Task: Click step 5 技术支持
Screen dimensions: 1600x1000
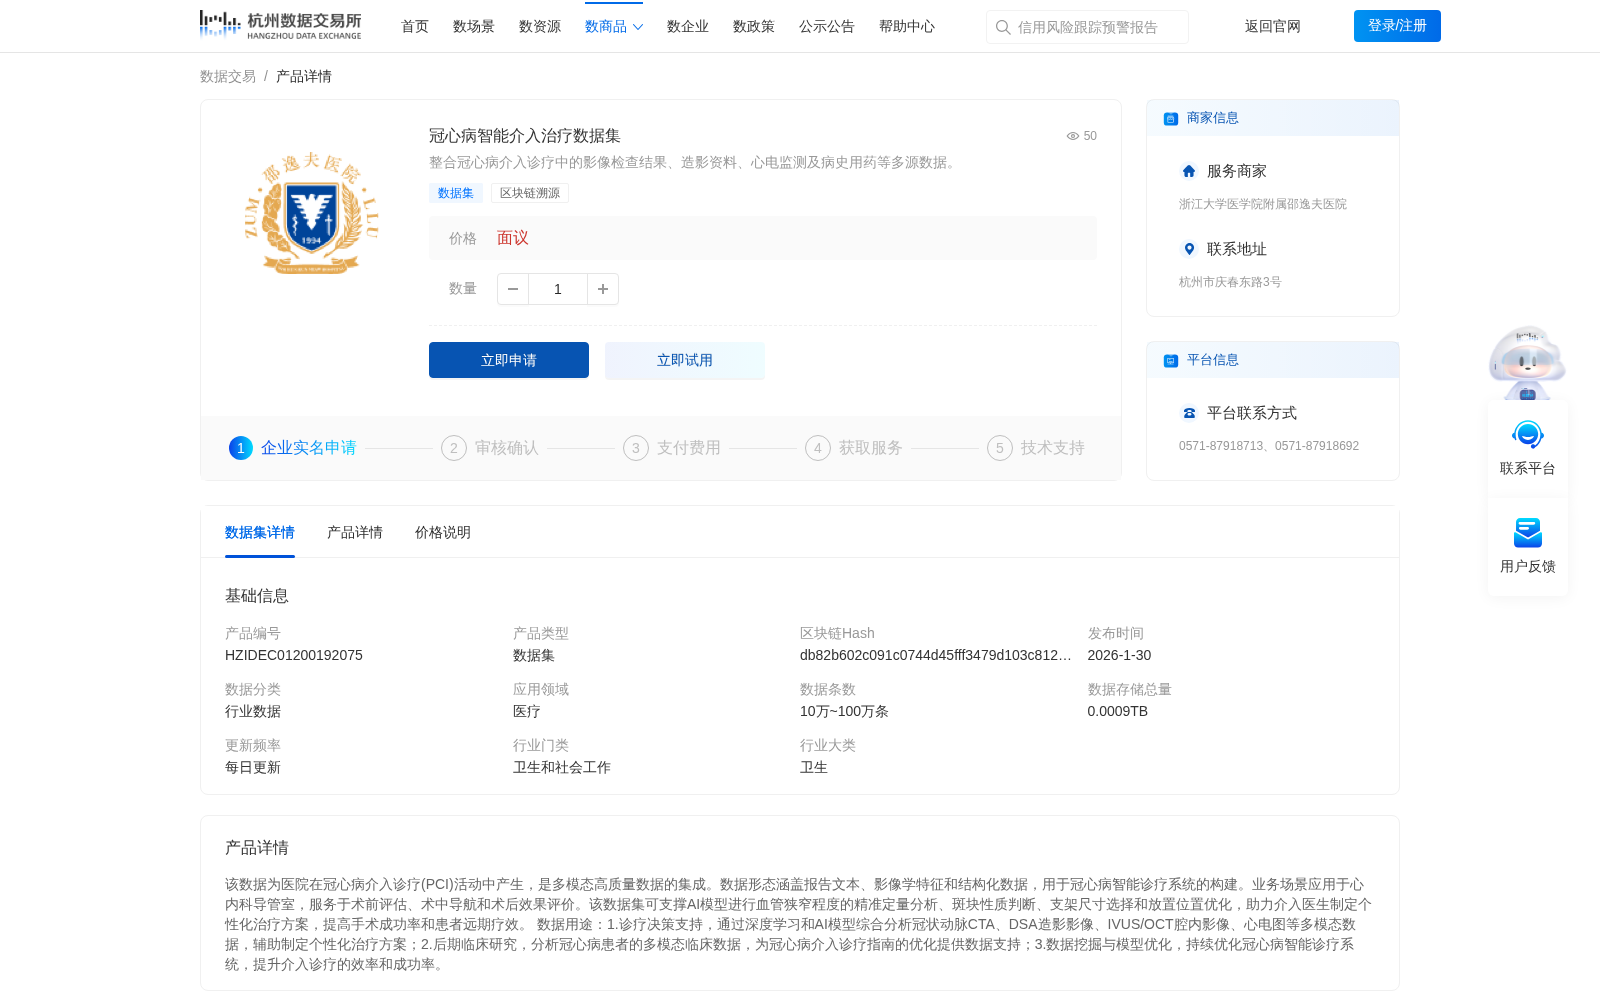Action: click(x=1036, y=448)
